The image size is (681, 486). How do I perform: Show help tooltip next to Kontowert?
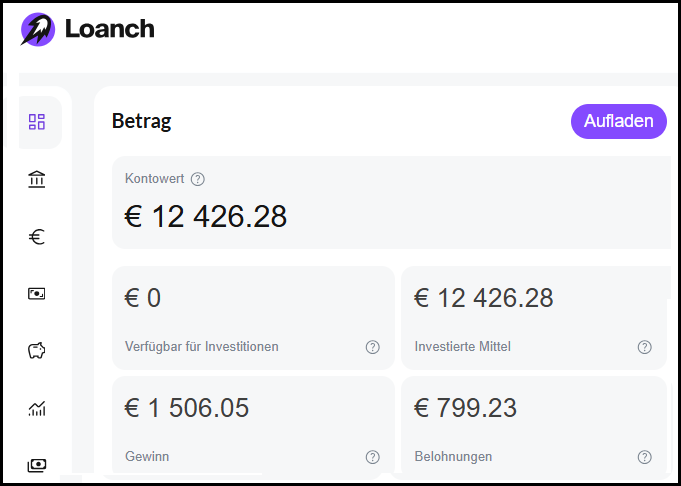click(x=198, y=179)
